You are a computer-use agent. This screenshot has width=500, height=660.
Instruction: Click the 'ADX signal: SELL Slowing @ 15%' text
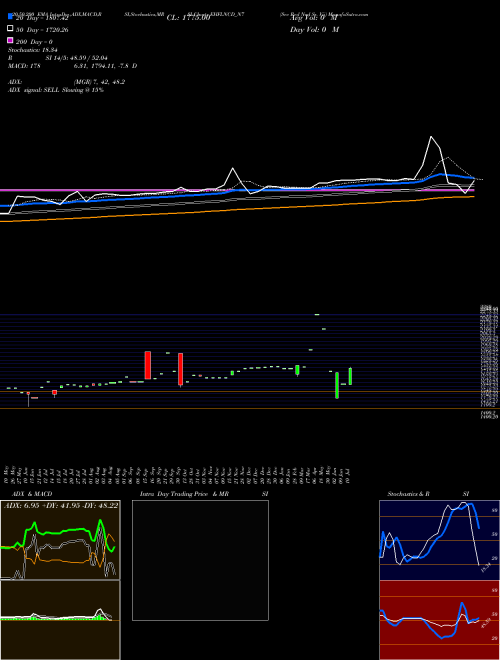56,90
